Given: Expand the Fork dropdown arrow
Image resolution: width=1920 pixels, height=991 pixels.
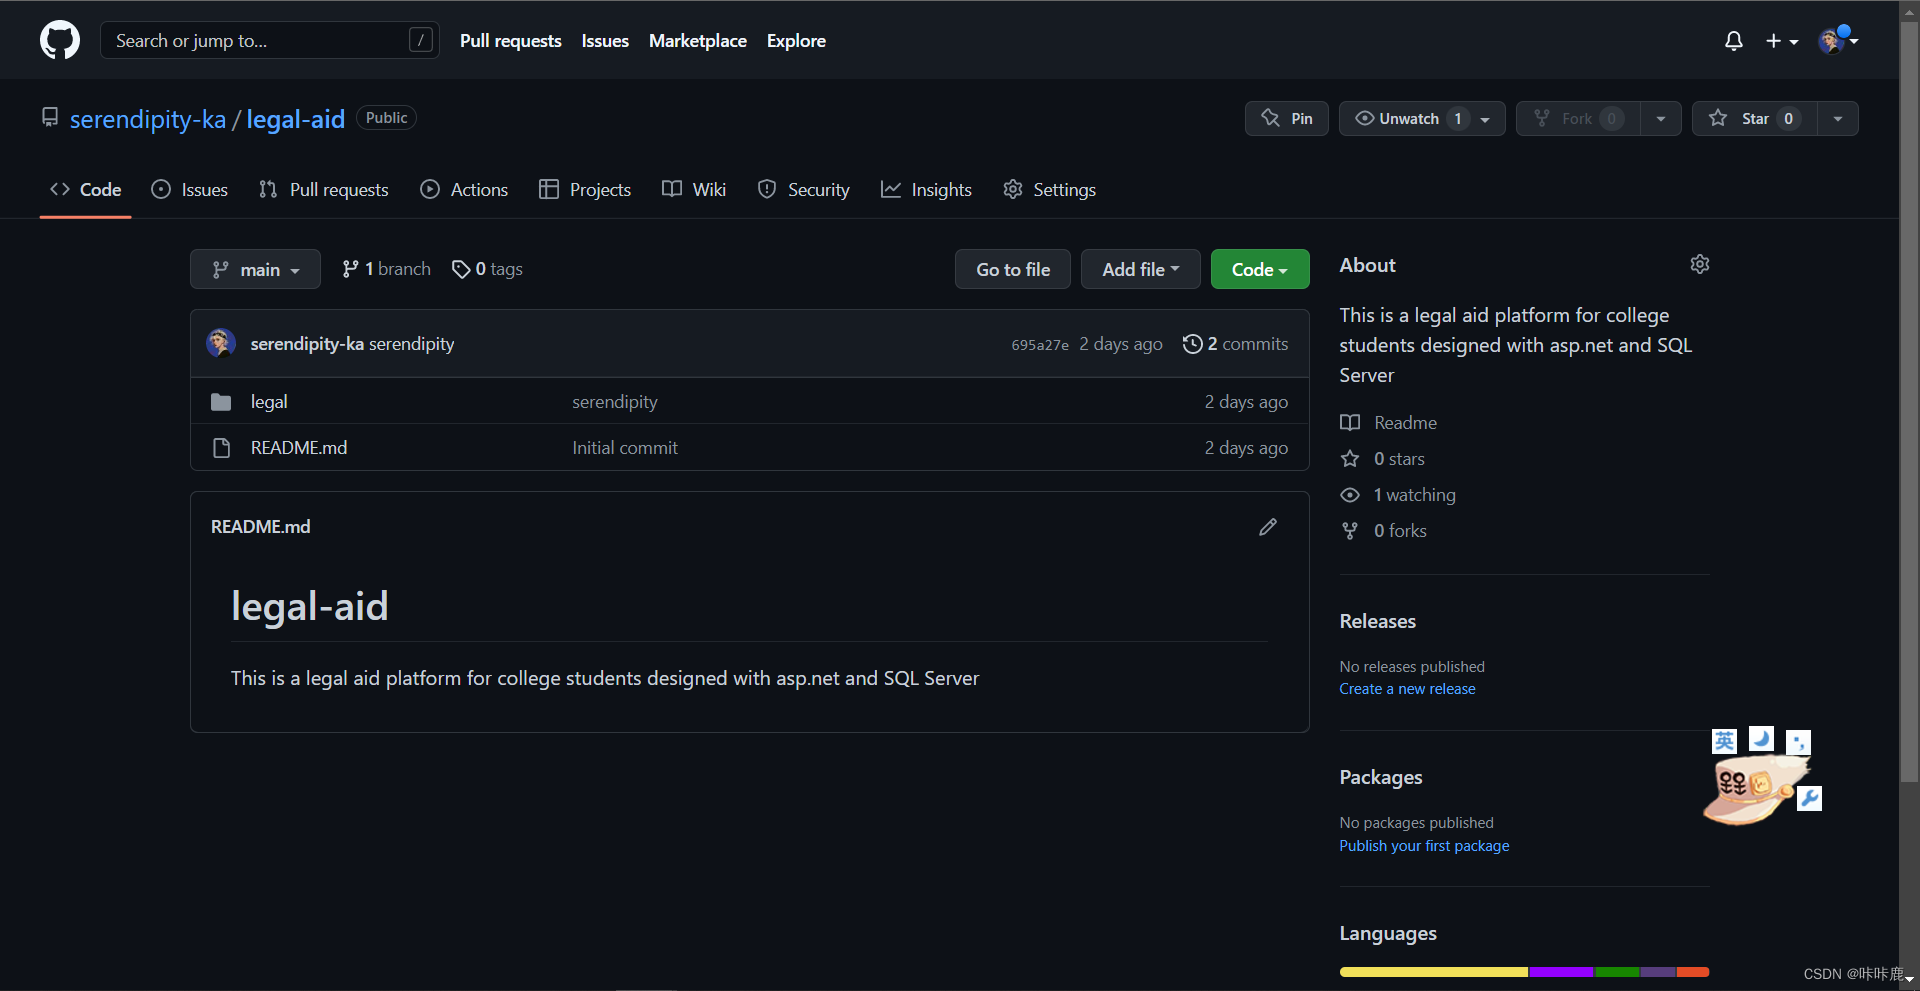Looking at the screenshot, I should 1661,118.
